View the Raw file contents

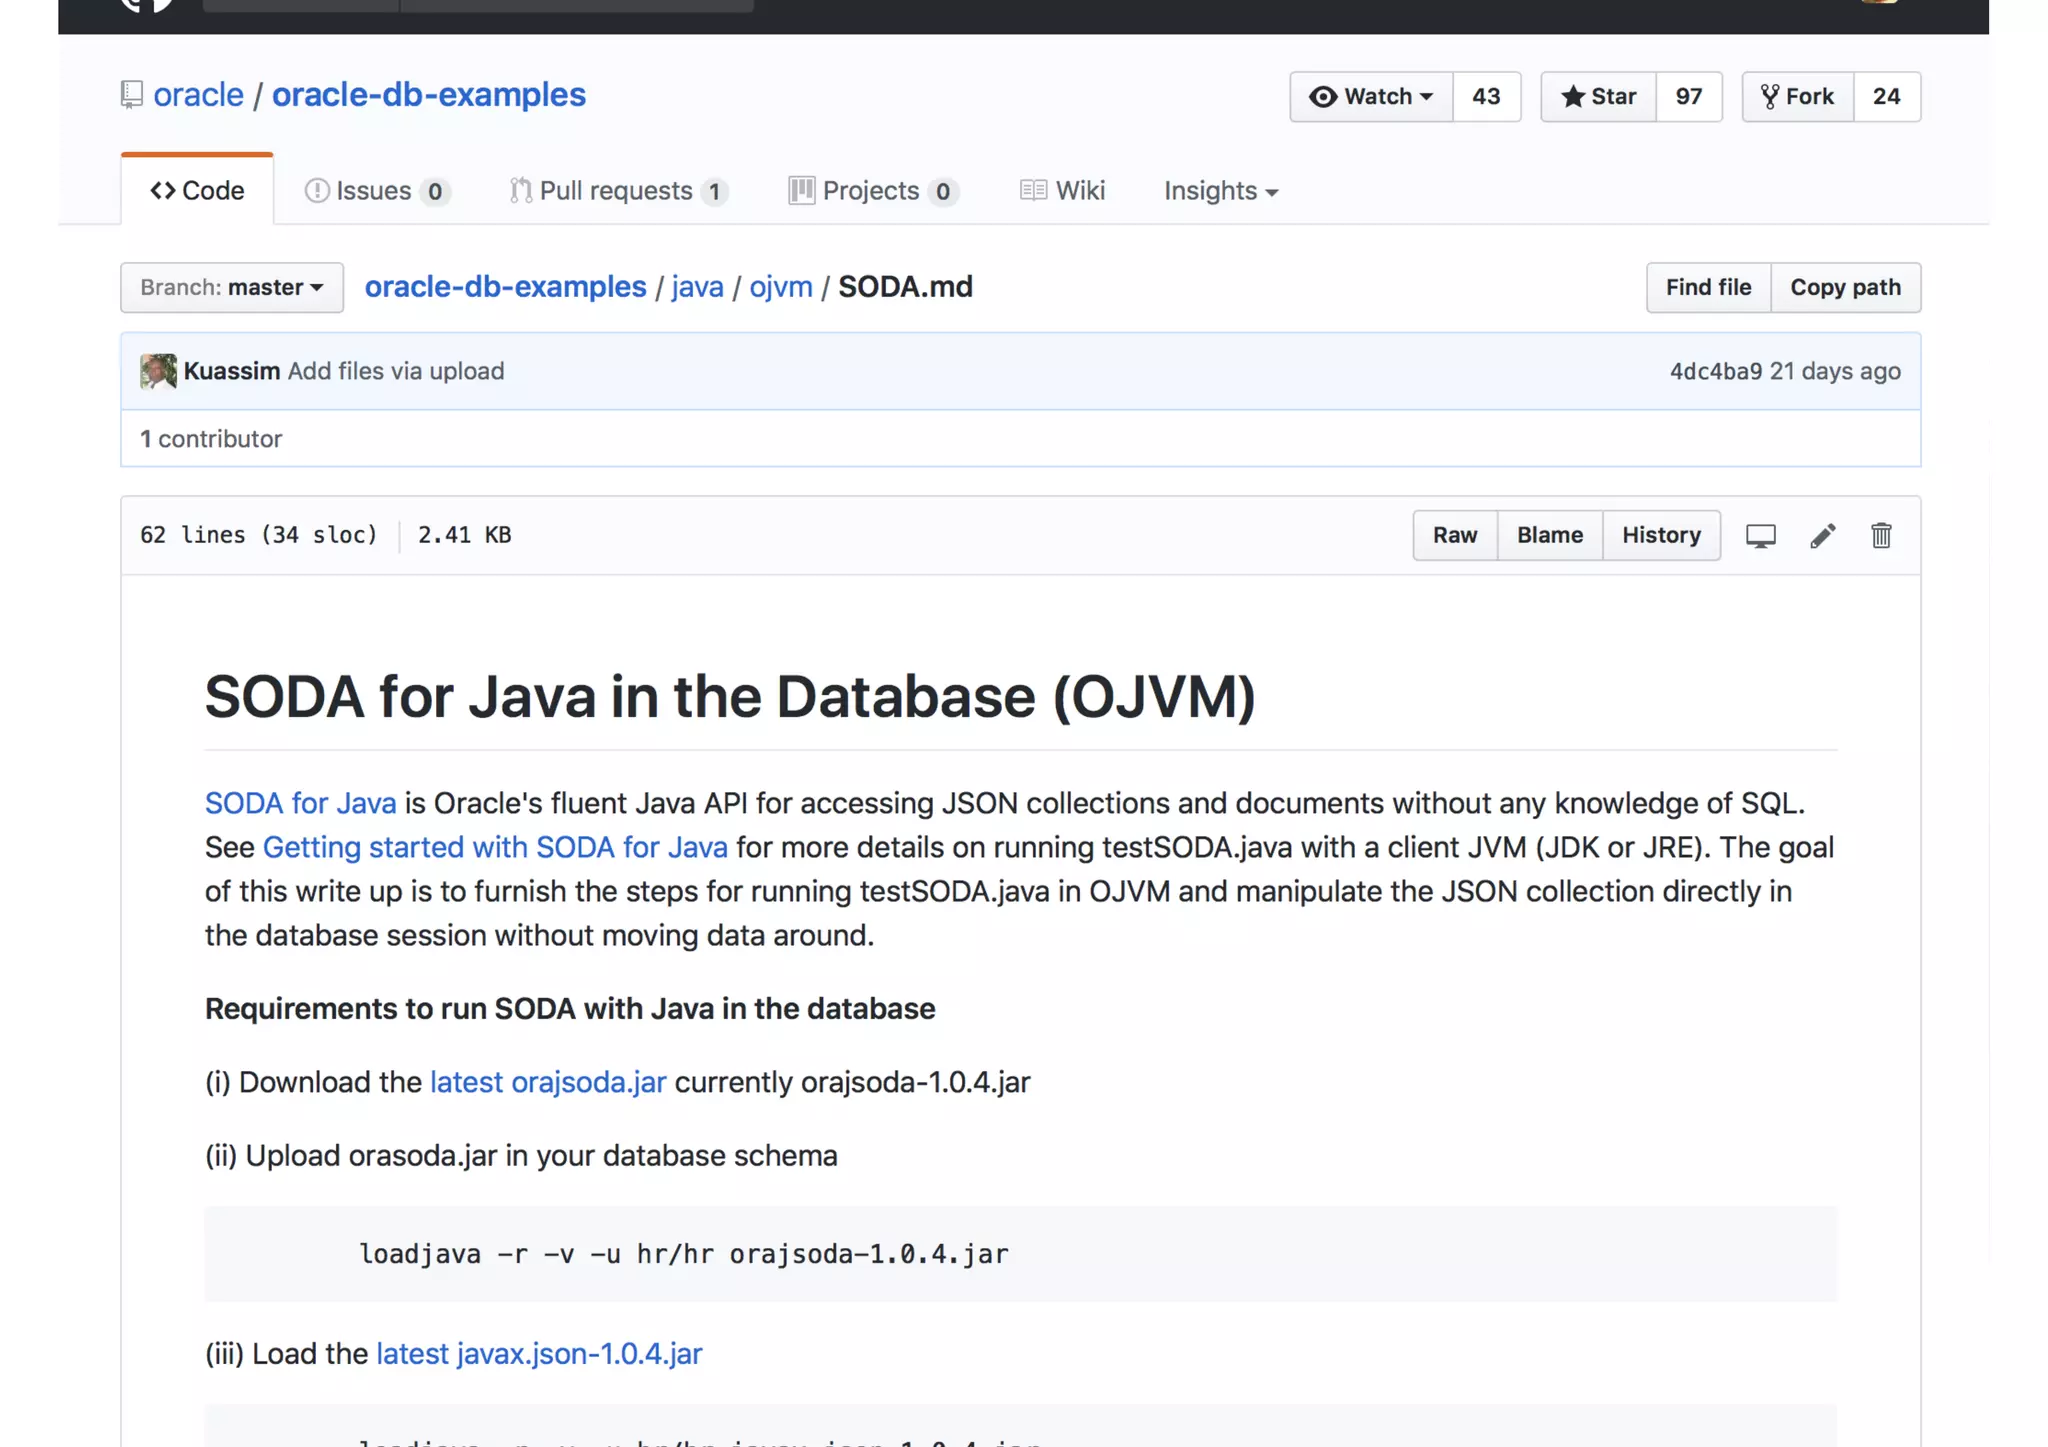[x=1454, y=536]
